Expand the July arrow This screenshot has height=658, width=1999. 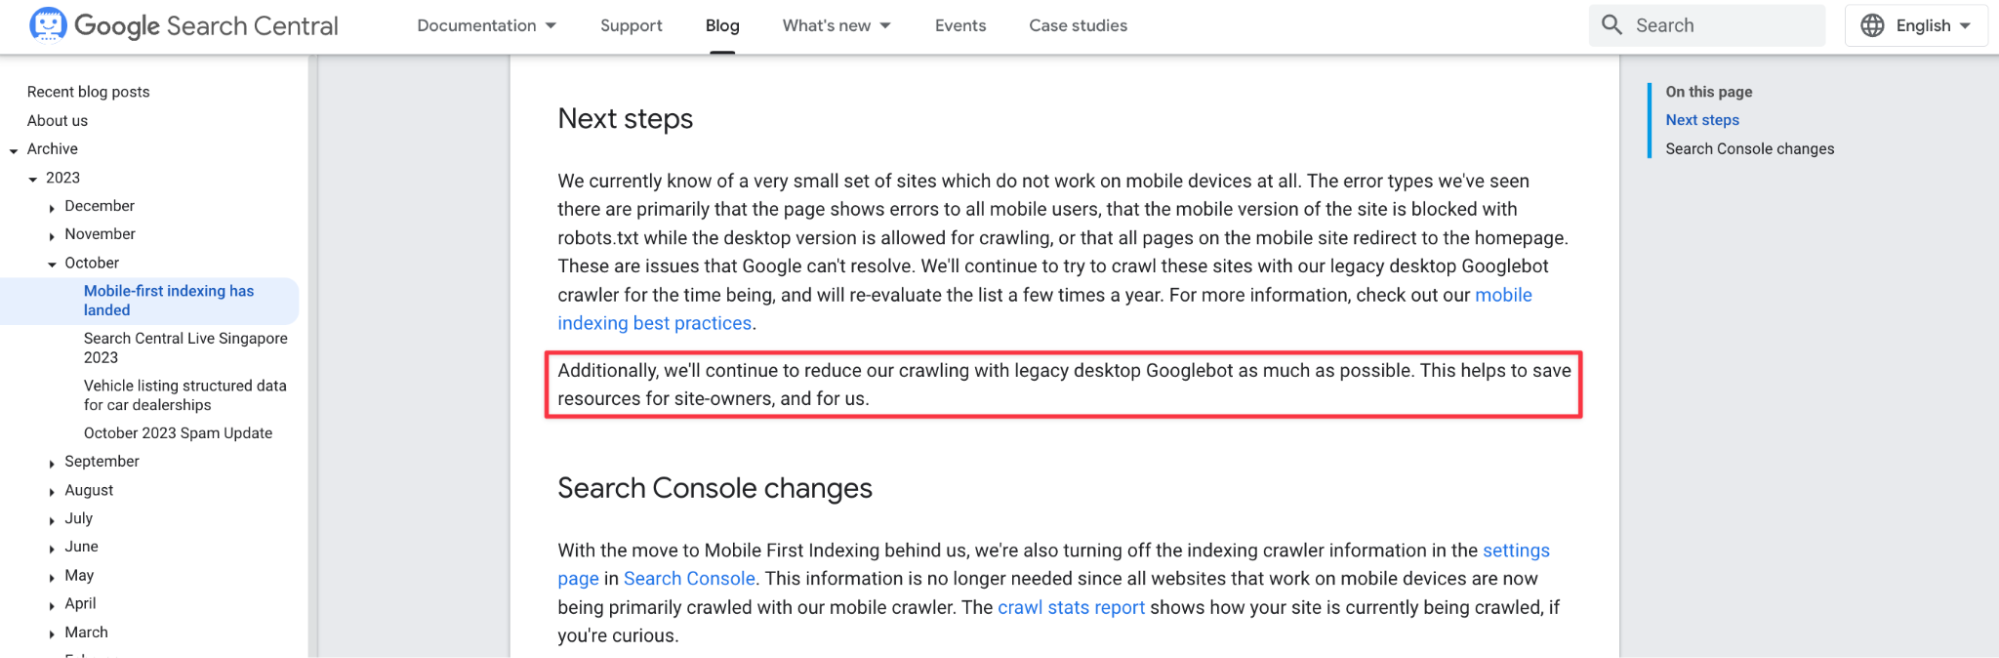[52, 521]
